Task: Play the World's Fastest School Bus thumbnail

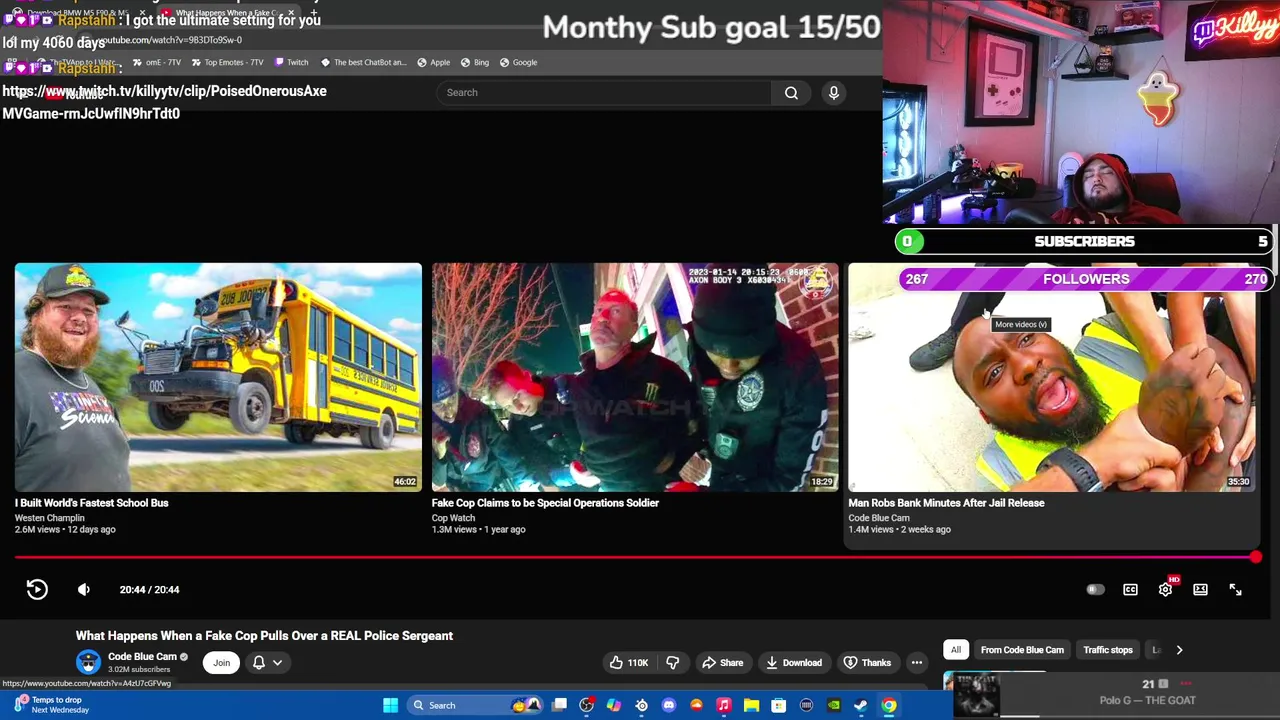Action: pos(218,377)
